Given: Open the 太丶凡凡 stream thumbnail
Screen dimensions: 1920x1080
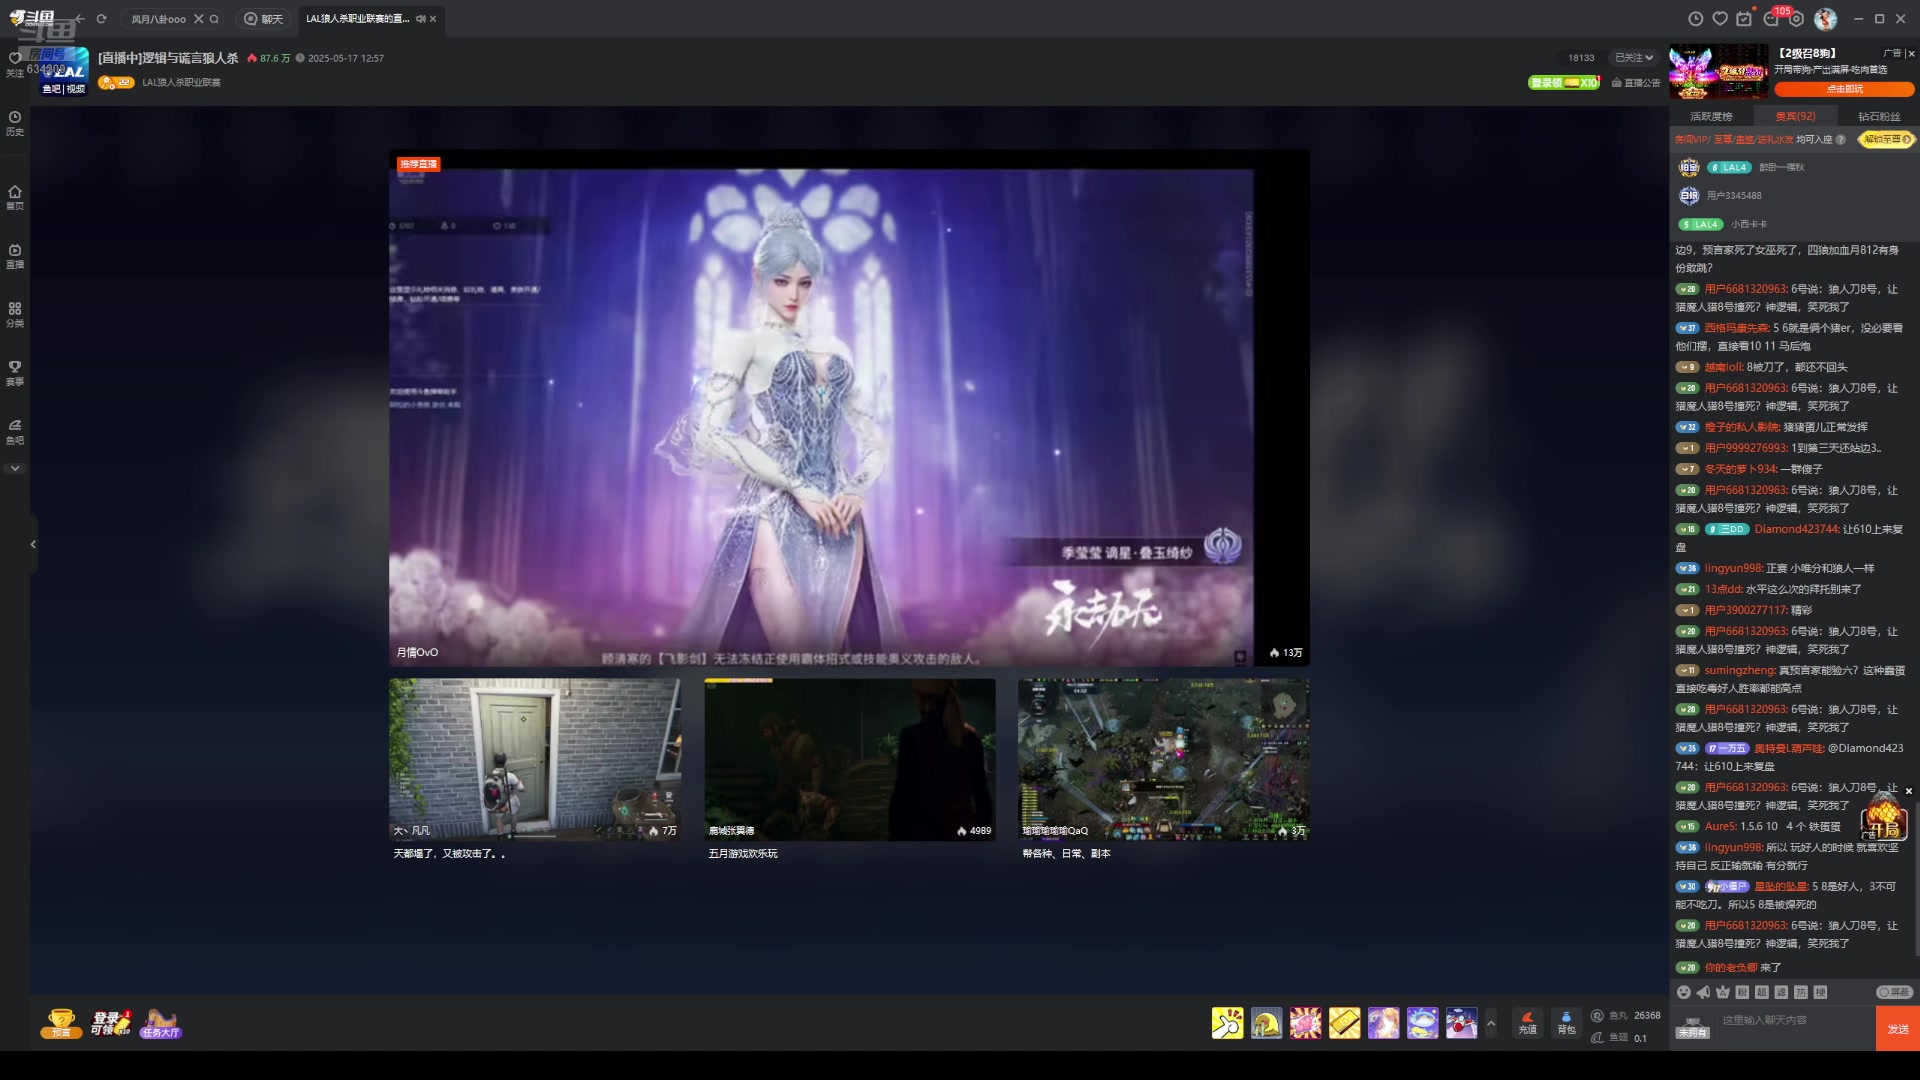Looking at the screenshot, I should 535,759.
